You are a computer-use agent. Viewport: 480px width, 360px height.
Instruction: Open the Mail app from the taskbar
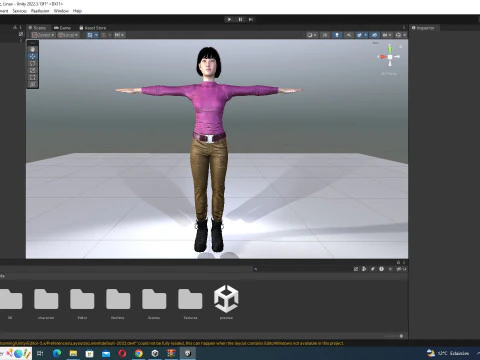click(x=106, y=353)
